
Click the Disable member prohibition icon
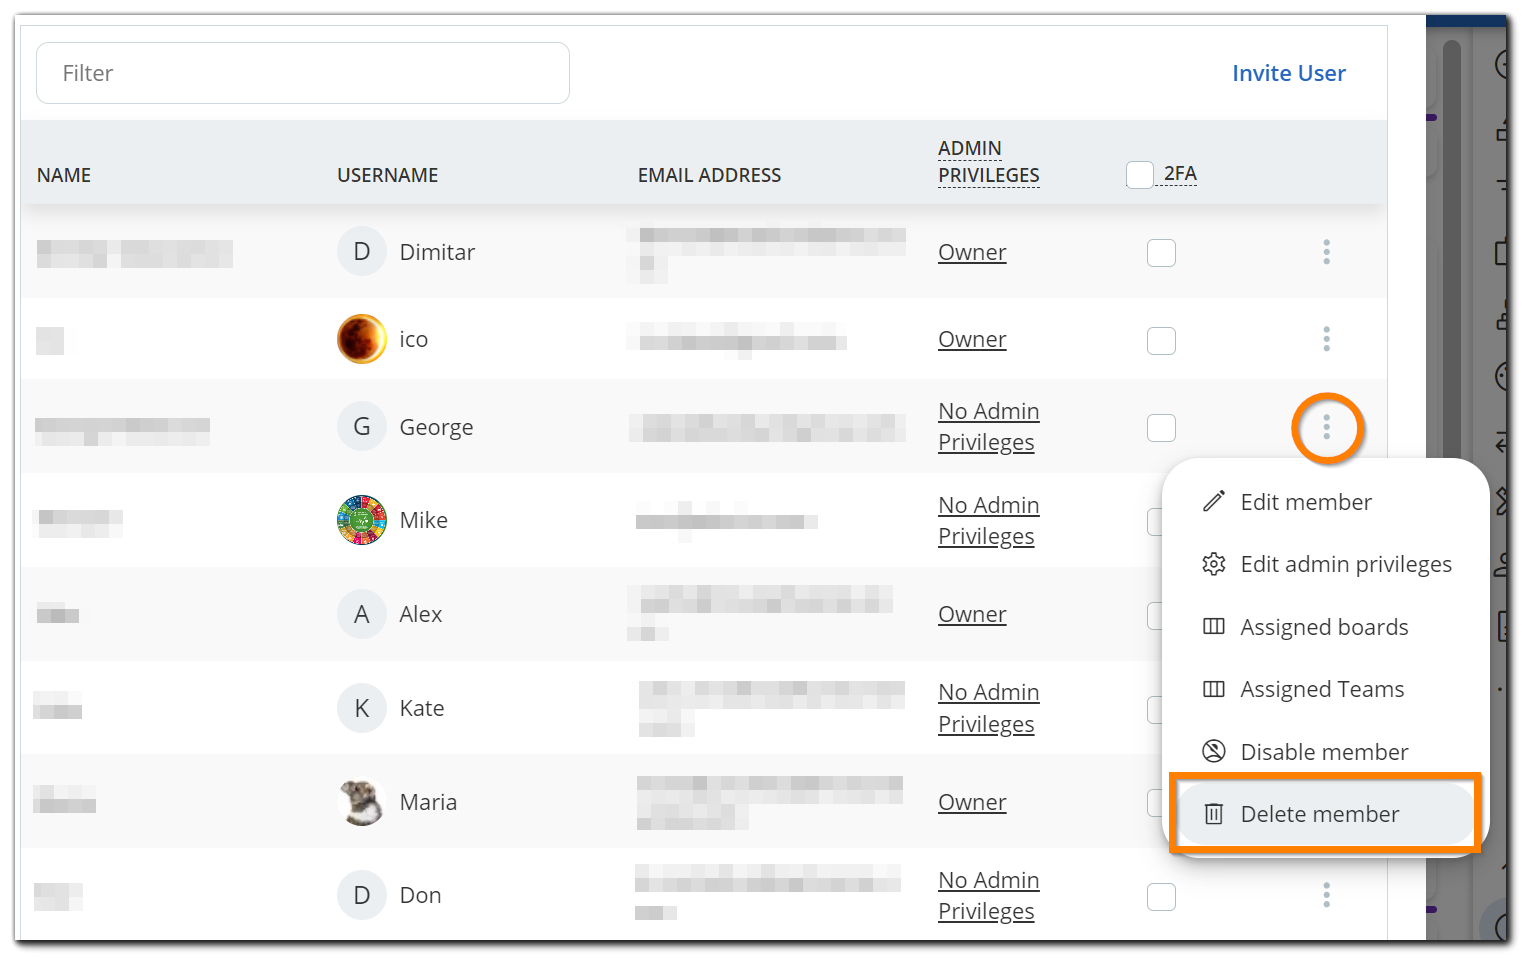click(1213, 752)
